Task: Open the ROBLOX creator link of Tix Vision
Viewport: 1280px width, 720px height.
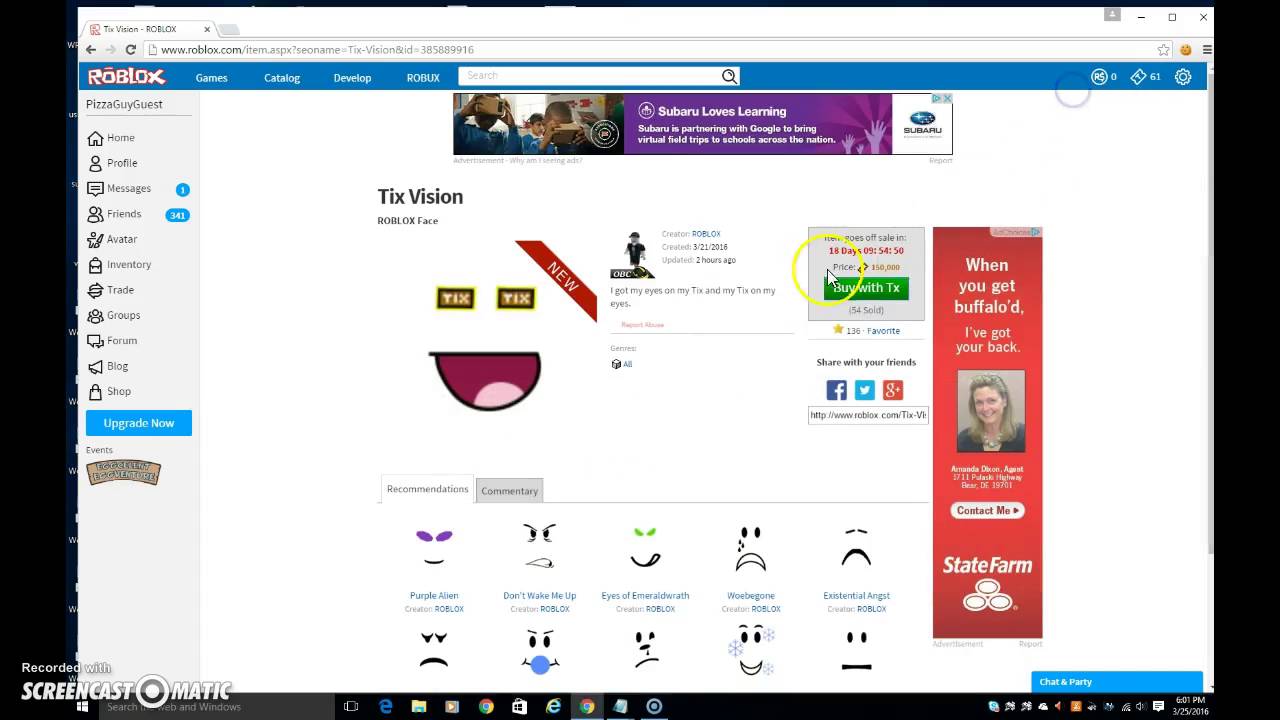Action: pyautogui.click(x=706, y=234)
